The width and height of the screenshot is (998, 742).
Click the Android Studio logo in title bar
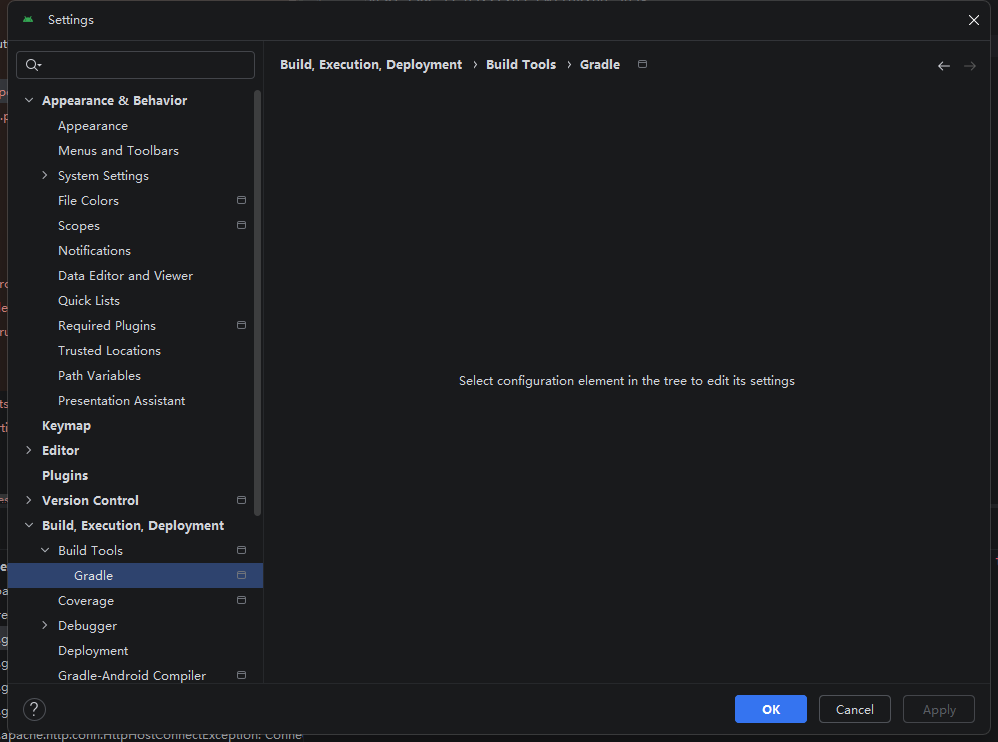[28, 20]
